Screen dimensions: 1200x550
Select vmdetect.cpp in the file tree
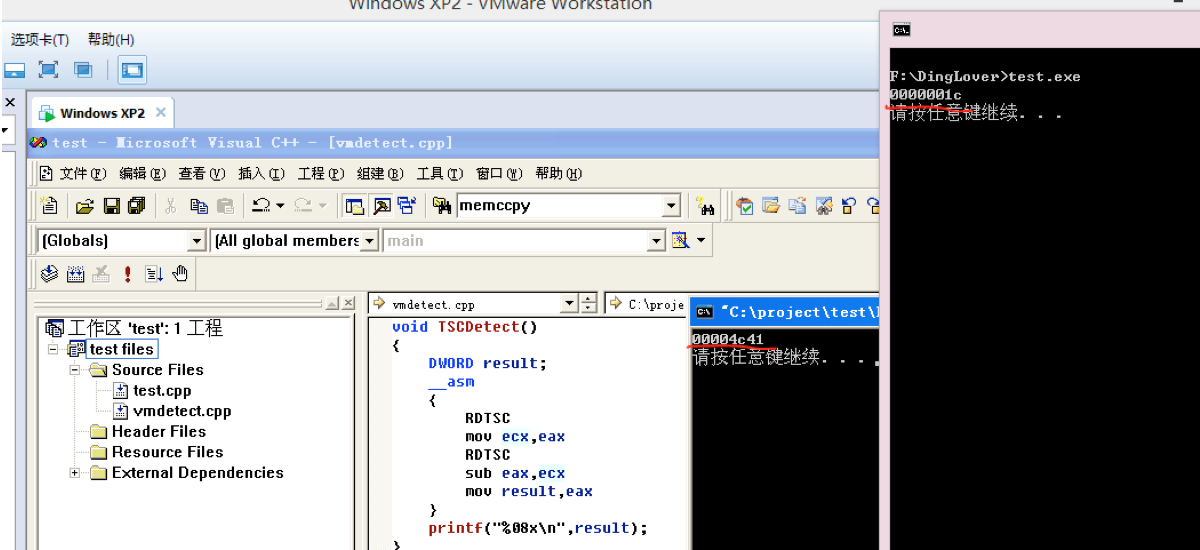click(182, 411)
